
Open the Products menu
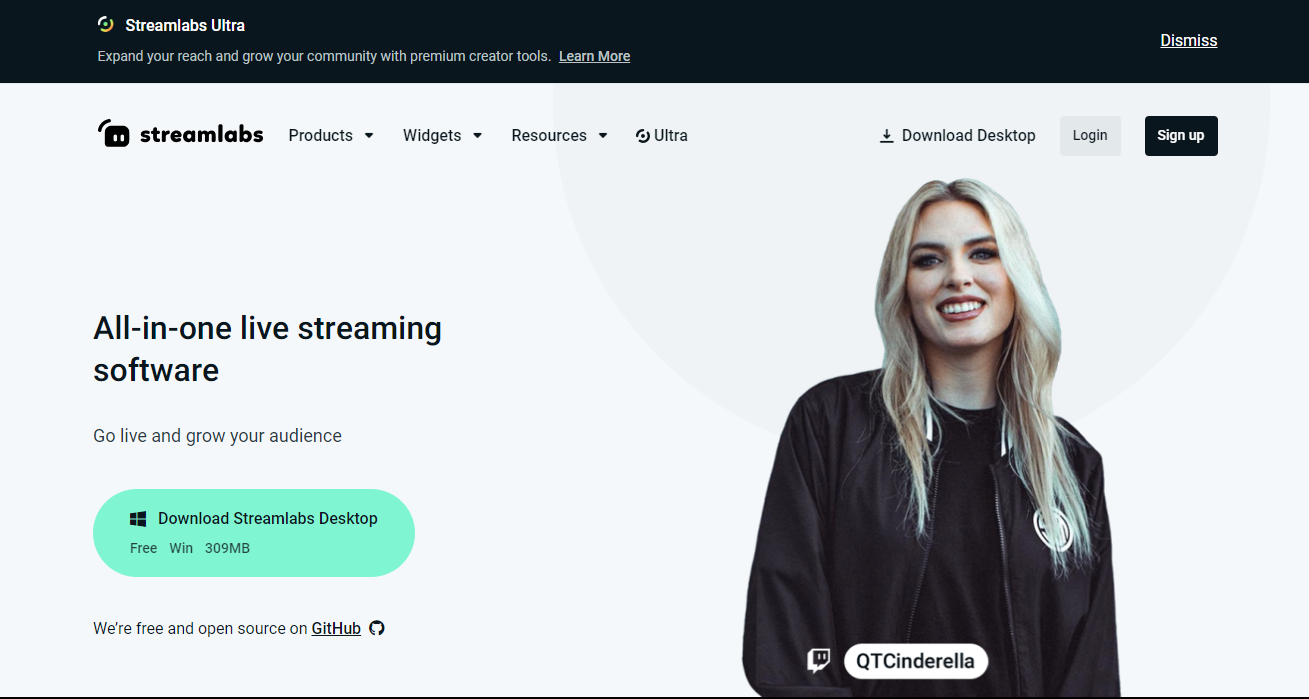pos(331,135)
